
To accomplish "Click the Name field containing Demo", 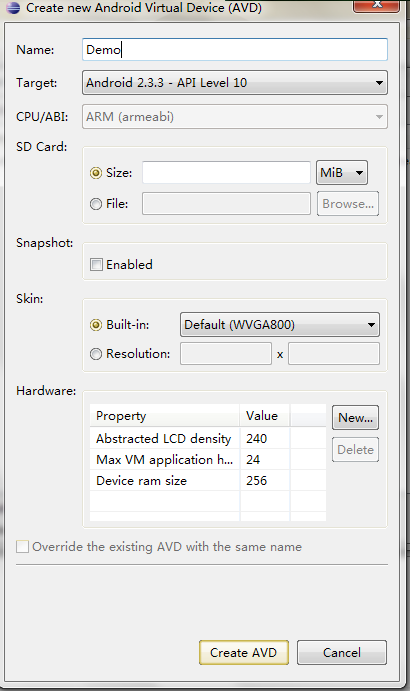I will point(235,49).
